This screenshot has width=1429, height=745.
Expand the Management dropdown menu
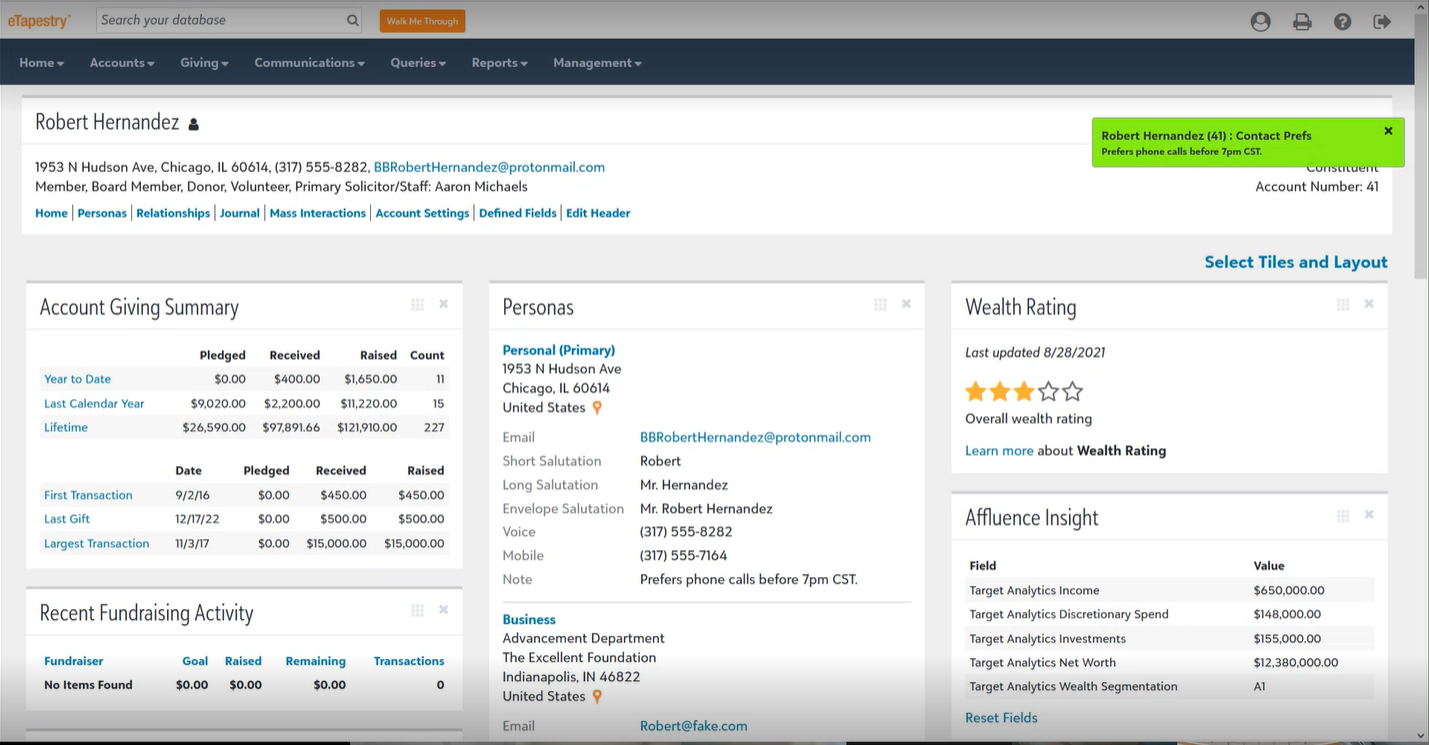597,63
